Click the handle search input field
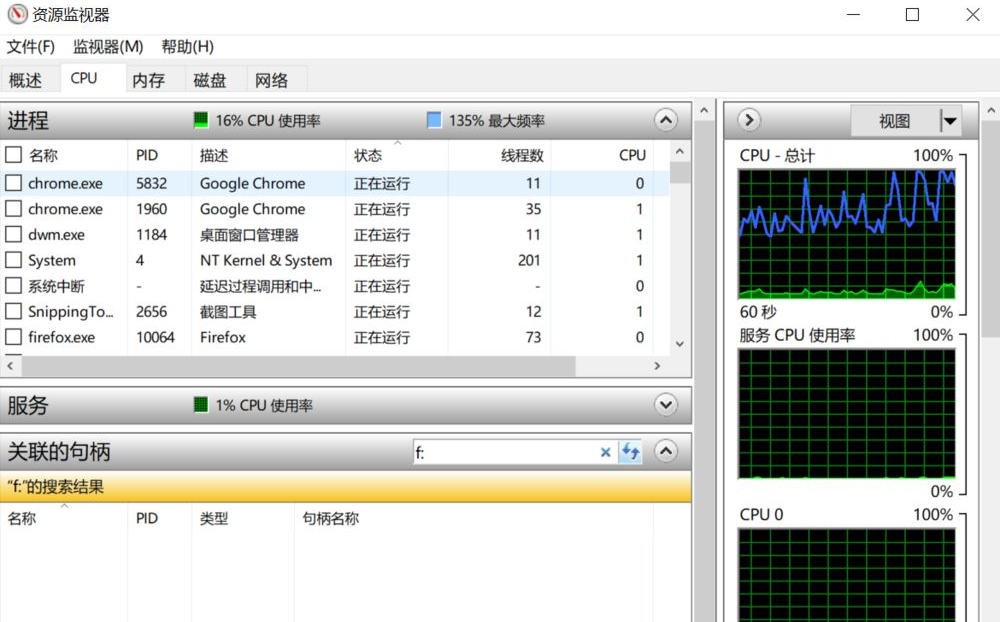The width and height of the screenshot is (1000, 622). tap(505, 453)
